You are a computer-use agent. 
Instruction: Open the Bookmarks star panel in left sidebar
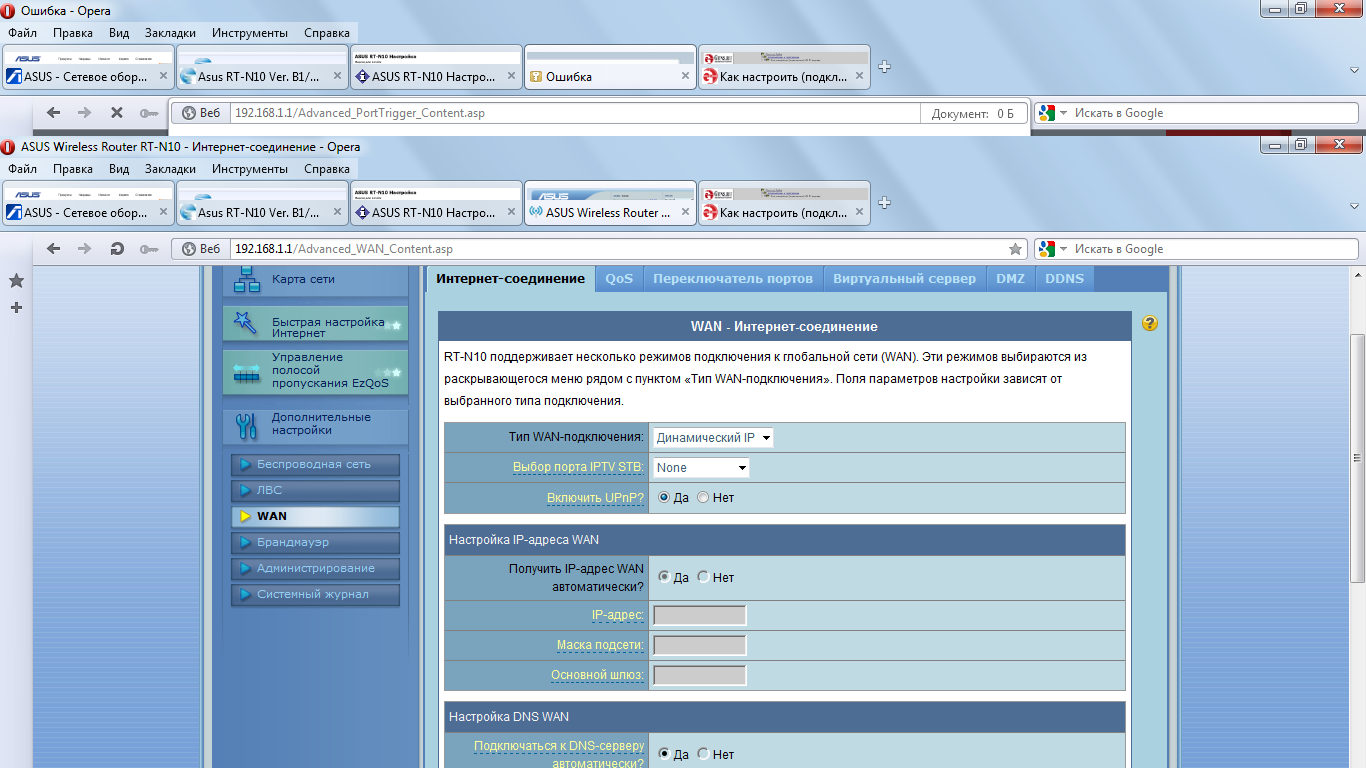(x=16, y=281)
